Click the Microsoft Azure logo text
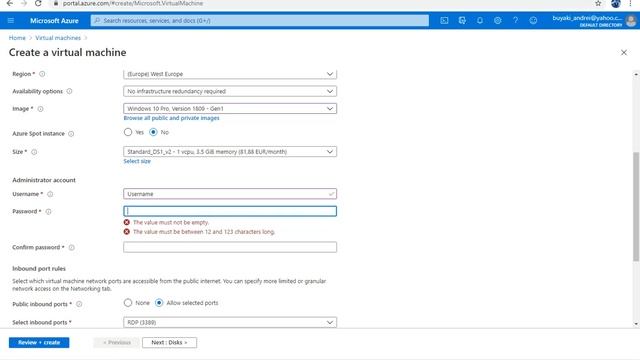This screenshot has width=640, height=360. (54, 20)
